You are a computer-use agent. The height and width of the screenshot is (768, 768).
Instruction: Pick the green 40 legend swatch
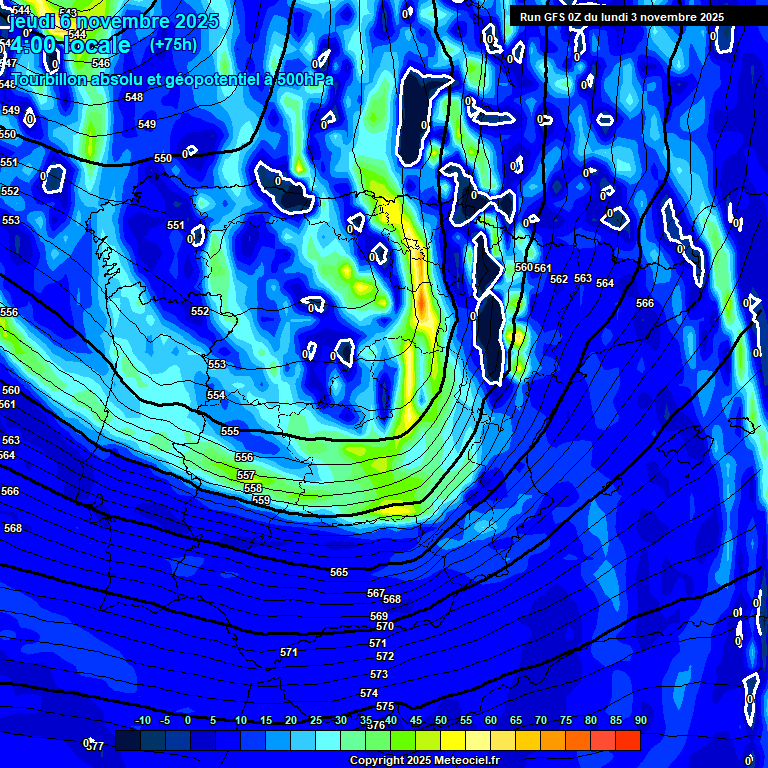coord(378,741)
